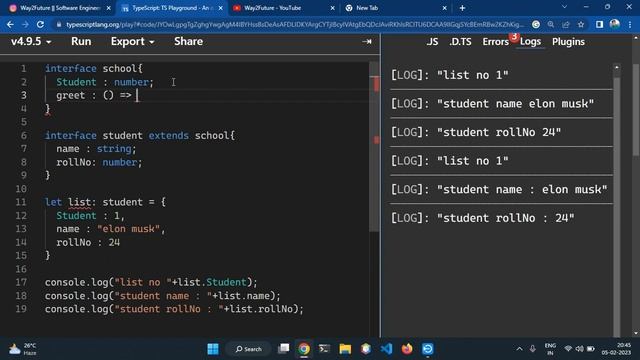Open the battery tray icon
The width and height of the screenshot is (640, 360).
(591, 349)
